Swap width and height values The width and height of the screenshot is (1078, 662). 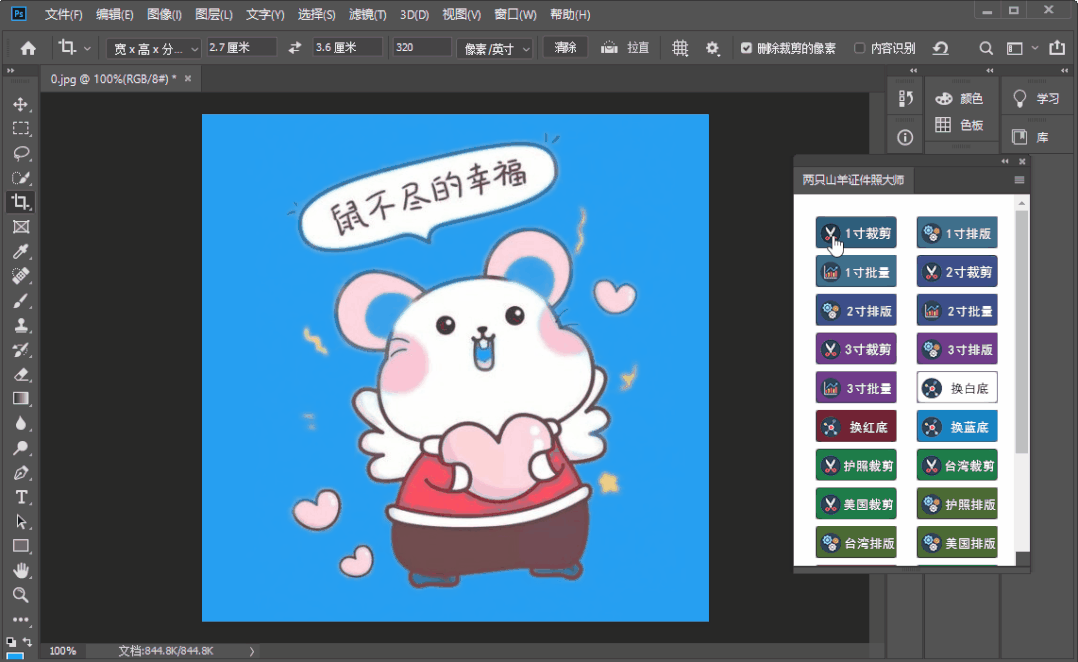click(x=294, y=47)
